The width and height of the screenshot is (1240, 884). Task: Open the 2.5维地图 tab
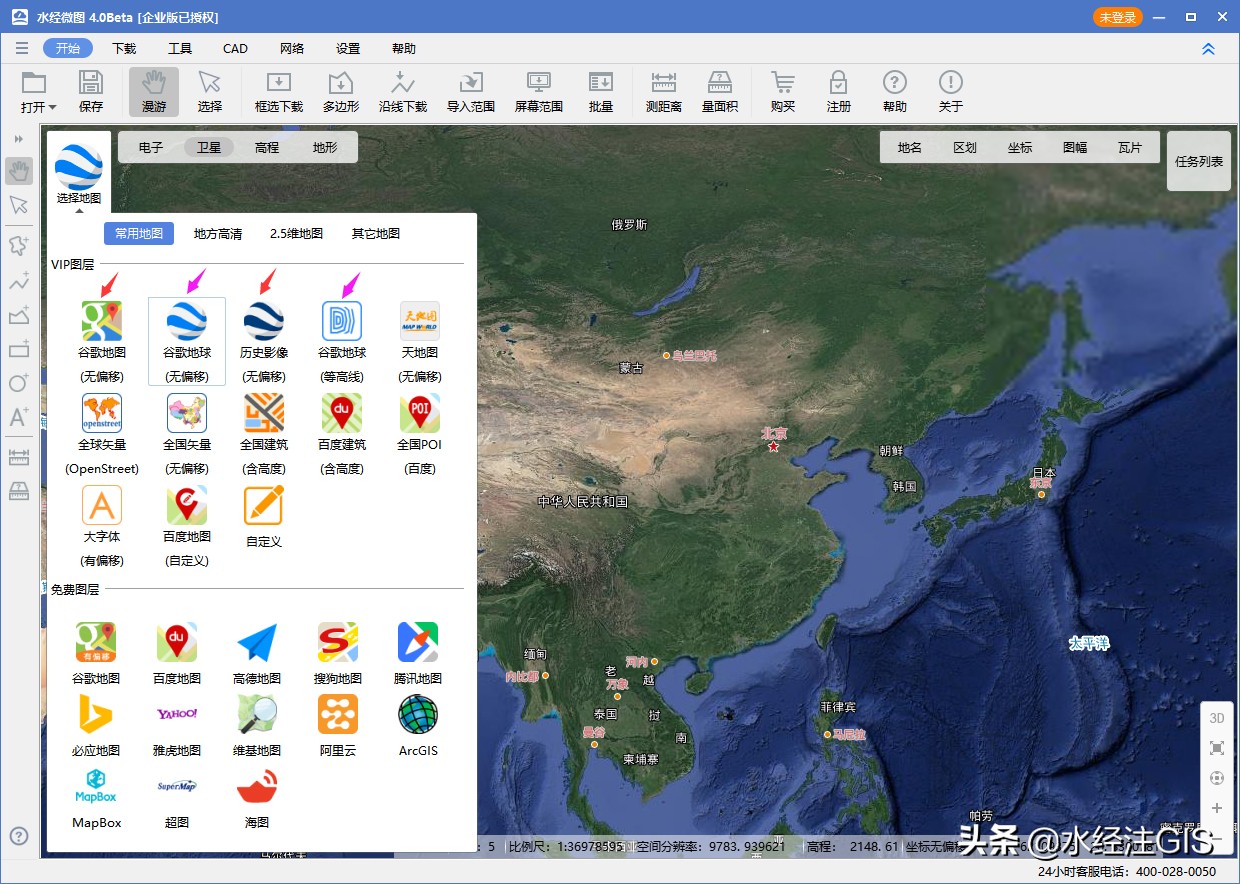296,233
